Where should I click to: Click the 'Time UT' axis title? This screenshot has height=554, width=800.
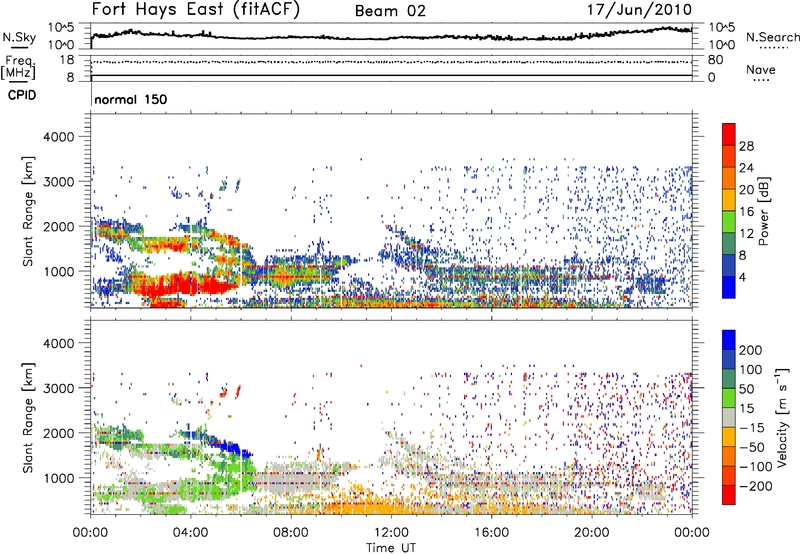click(391, 548)
